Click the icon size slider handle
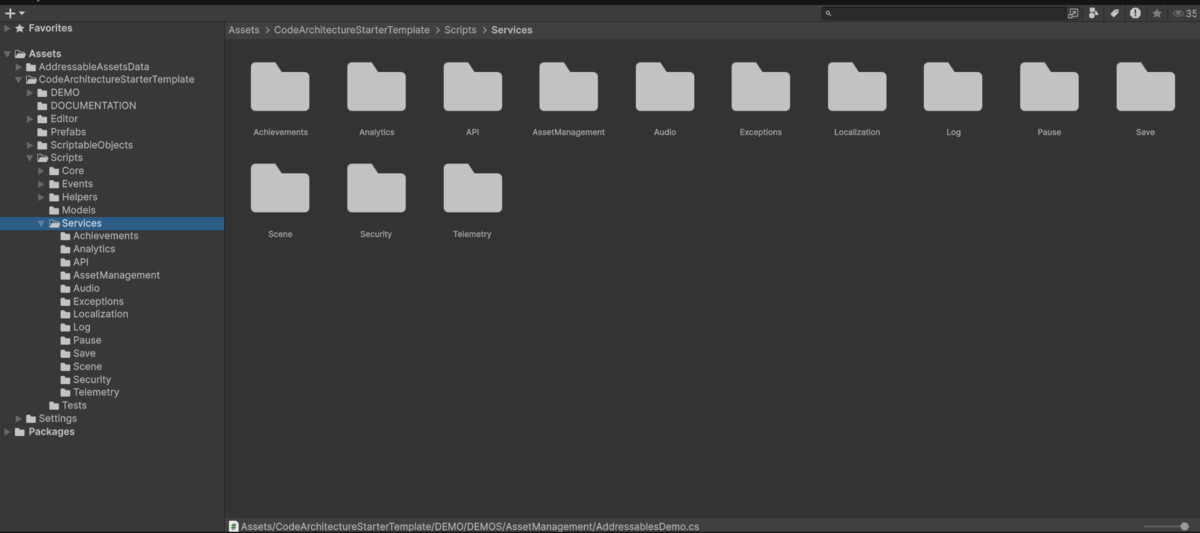The width and height of the screenshot is (1200, 533). 1184,526
